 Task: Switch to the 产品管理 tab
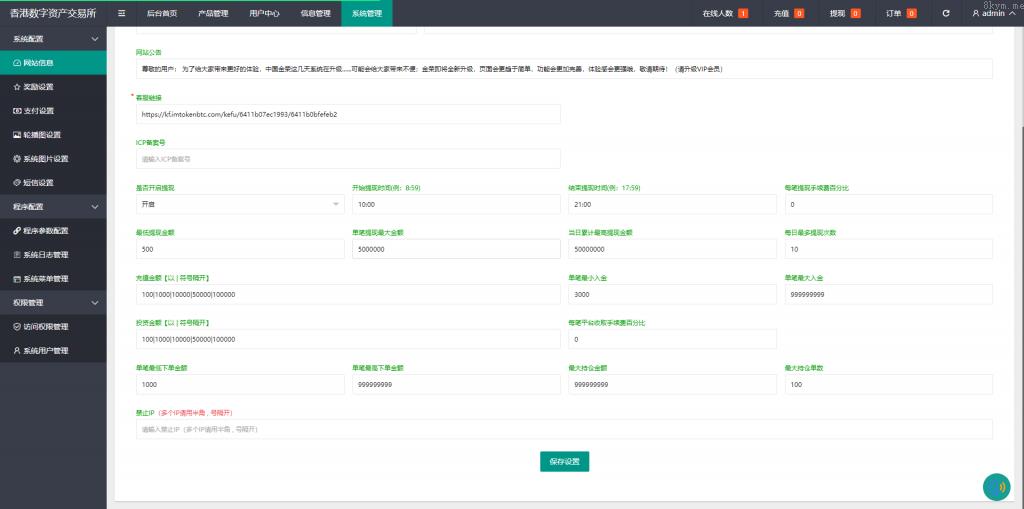(212, 13)
